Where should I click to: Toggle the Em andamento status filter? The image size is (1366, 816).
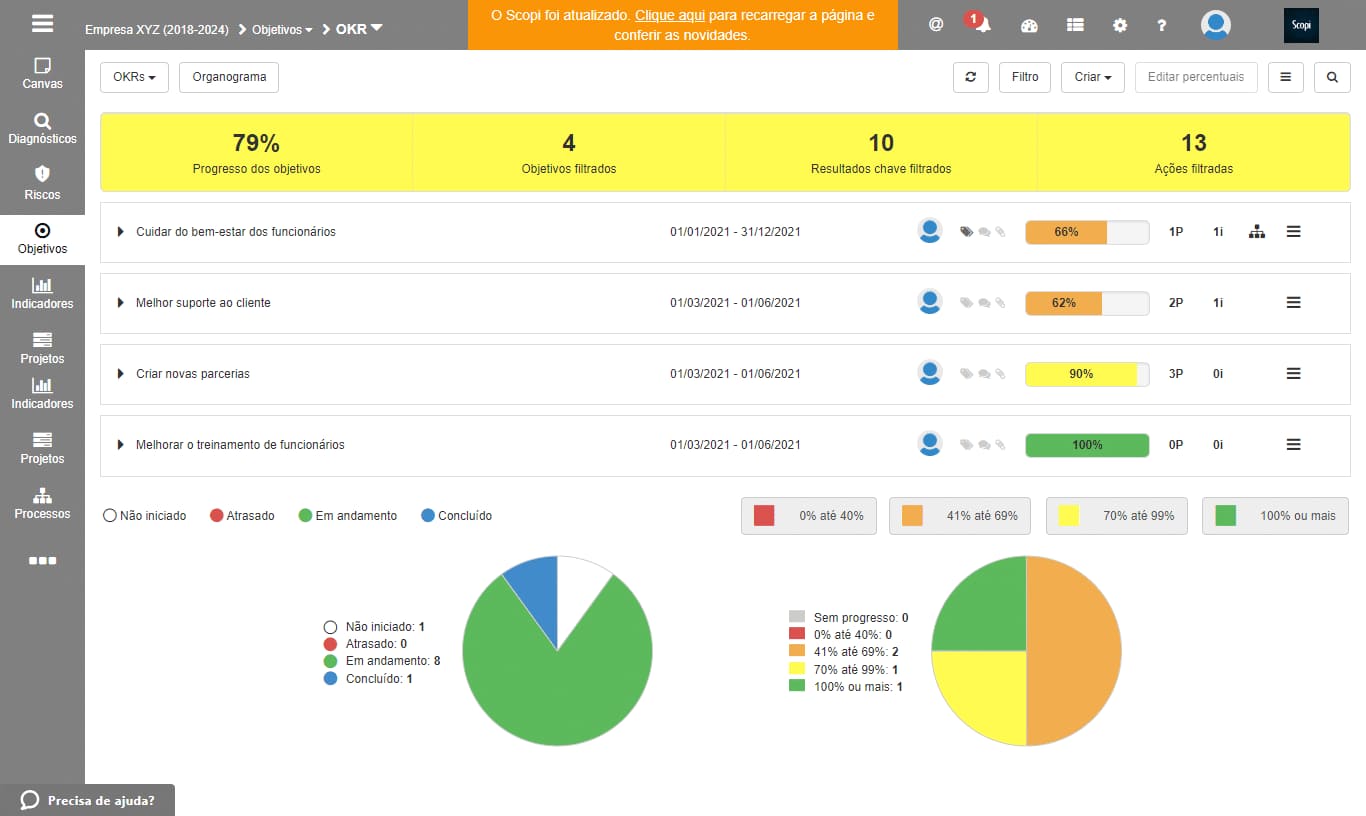(348, 516)
